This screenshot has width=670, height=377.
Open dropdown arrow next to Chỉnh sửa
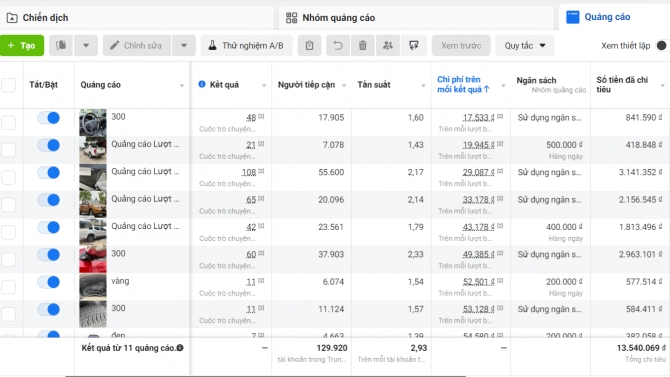click(184, 45)
